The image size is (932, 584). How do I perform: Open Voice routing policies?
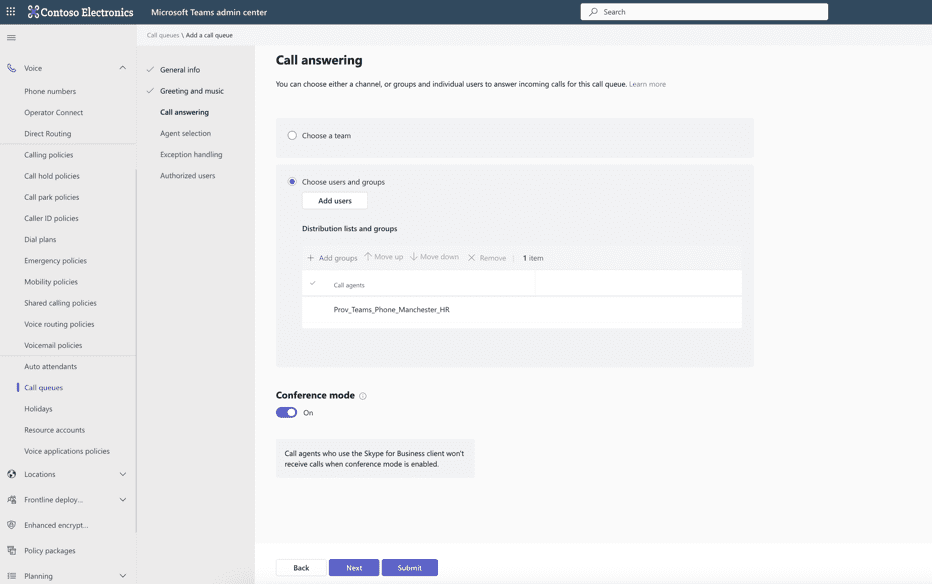(x=59, y=324)
